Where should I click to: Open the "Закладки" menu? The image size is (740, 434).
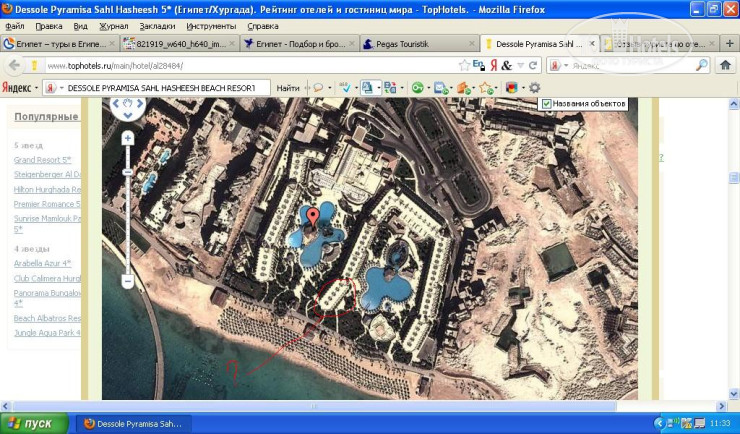pos(157,26)
